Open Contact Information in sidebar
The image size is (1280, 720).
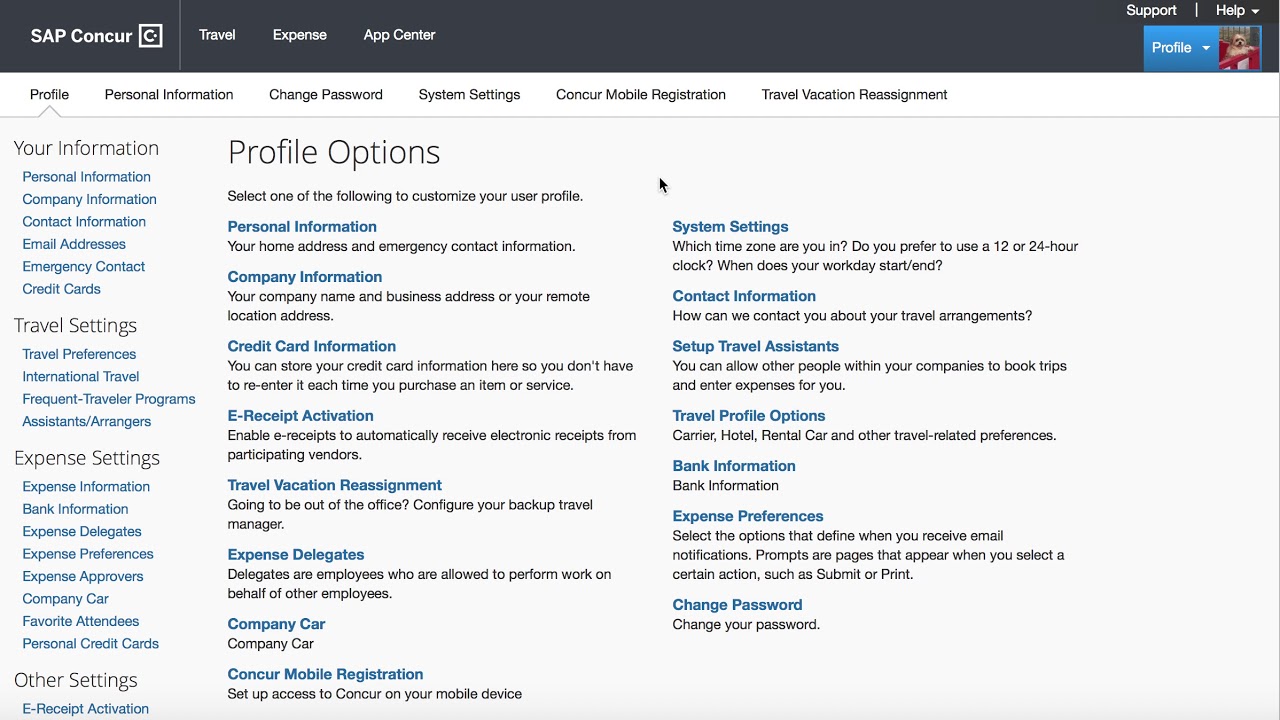coord(84,222)
